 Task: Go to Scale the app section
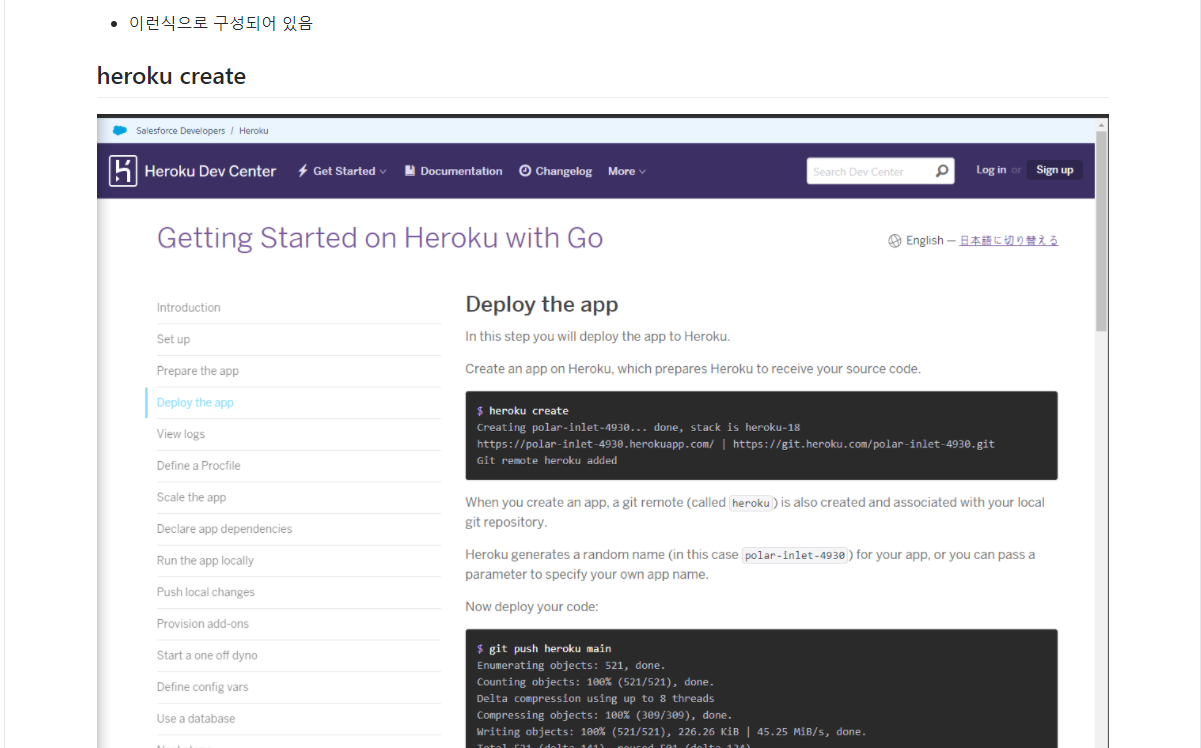coord(191,497)
